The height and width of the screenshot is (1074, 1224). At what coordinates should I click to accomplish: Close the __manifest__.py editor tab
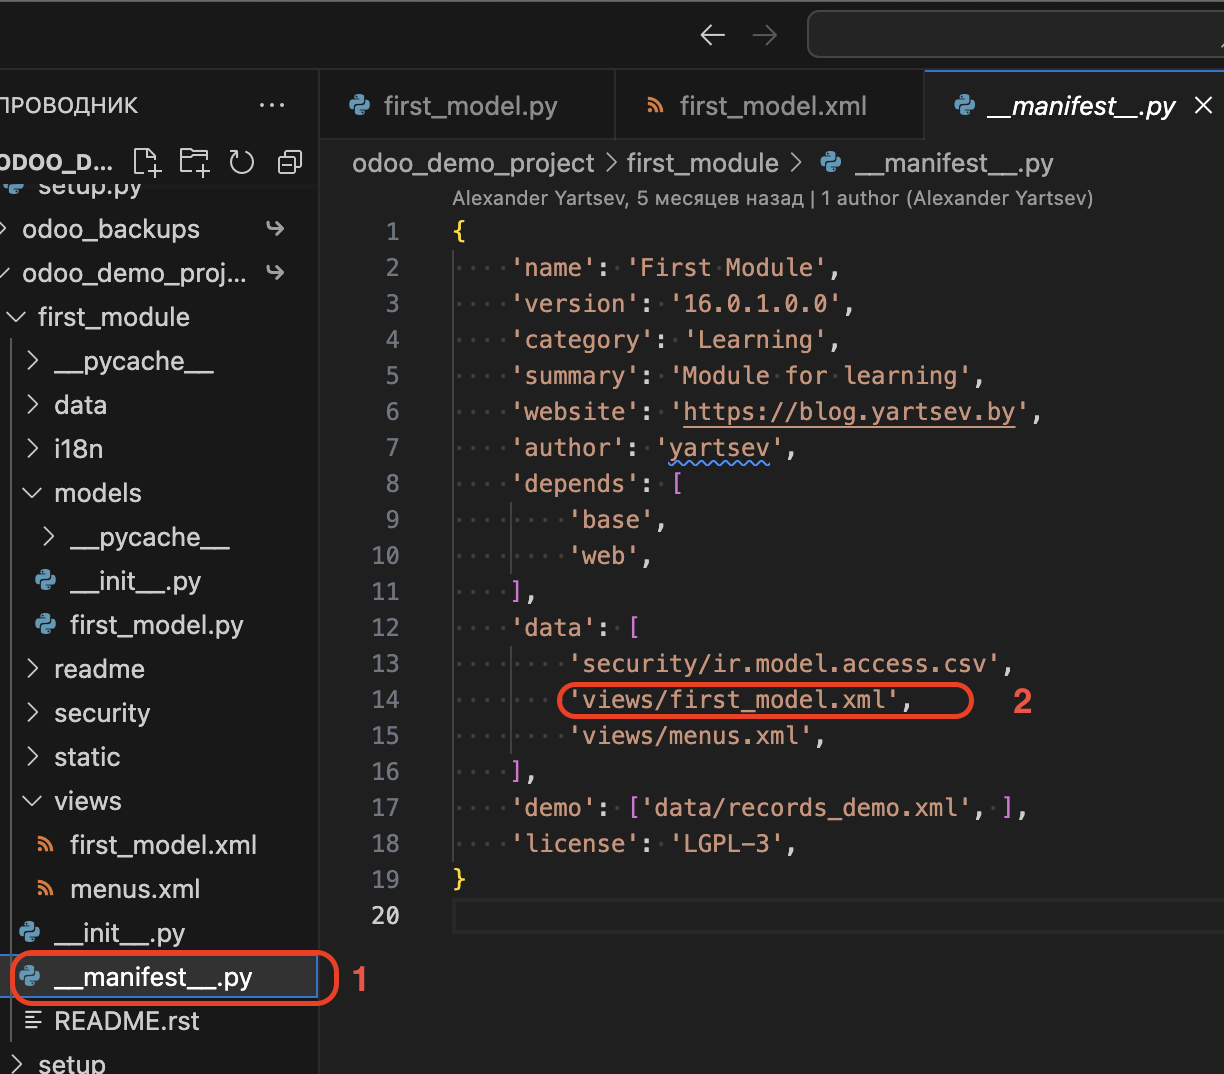(1204, 105)
